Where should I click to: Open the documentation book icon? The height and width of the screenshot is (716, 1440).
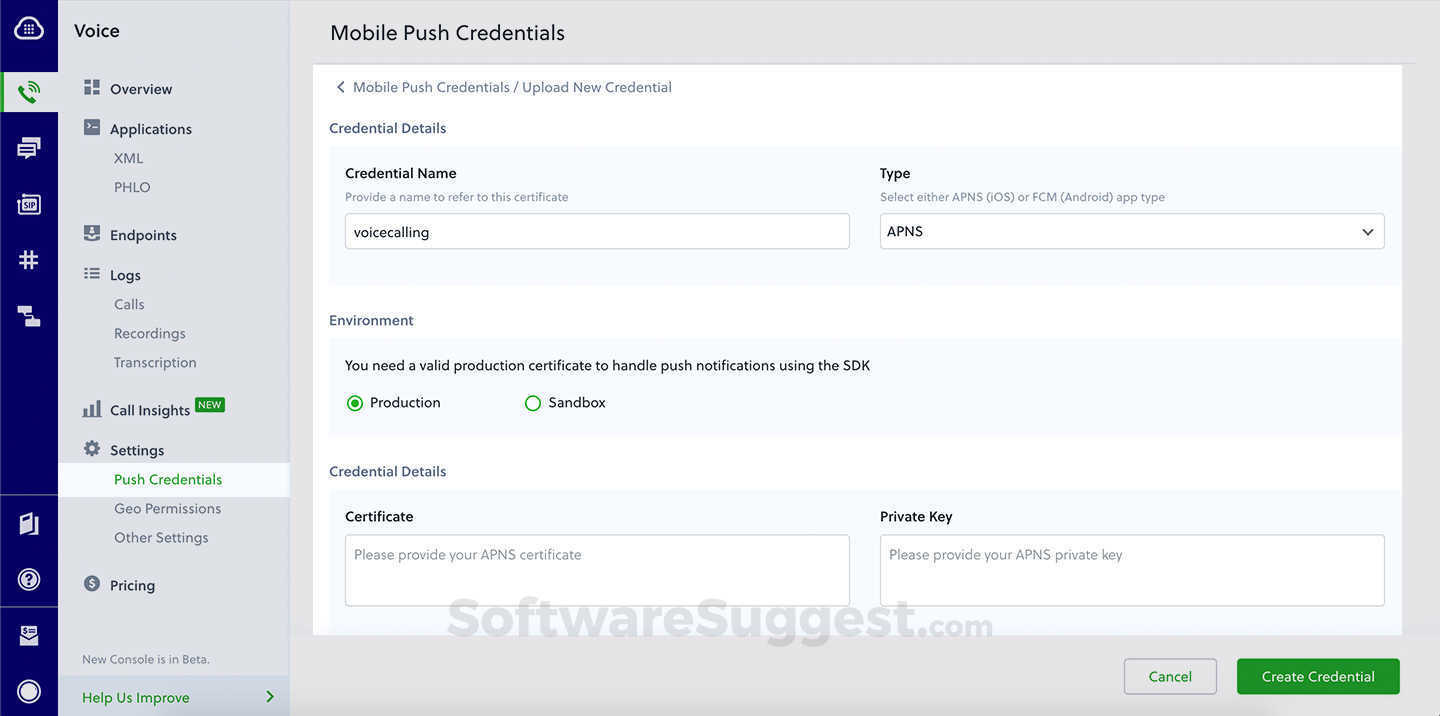(x=29, y=523)
